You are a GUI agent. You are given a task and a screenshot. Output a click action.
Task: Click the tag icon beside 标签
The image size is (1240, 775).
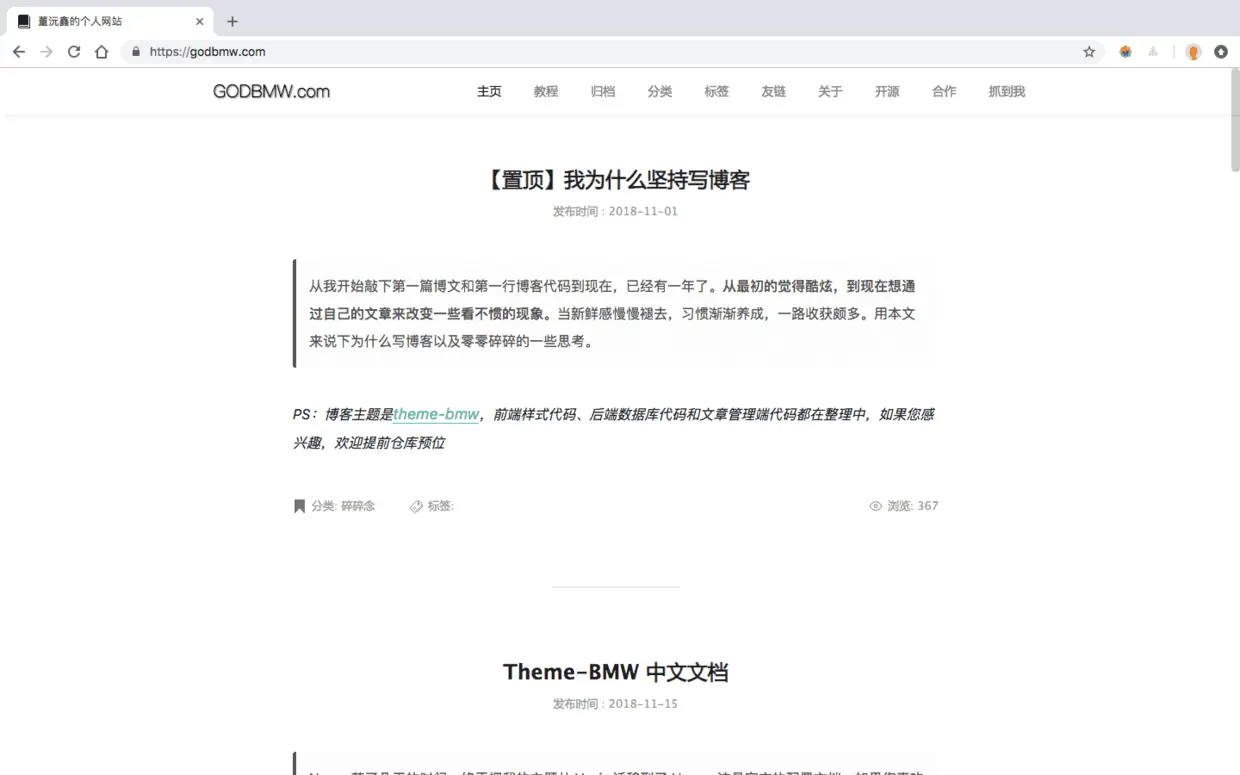tap(416, 506)
